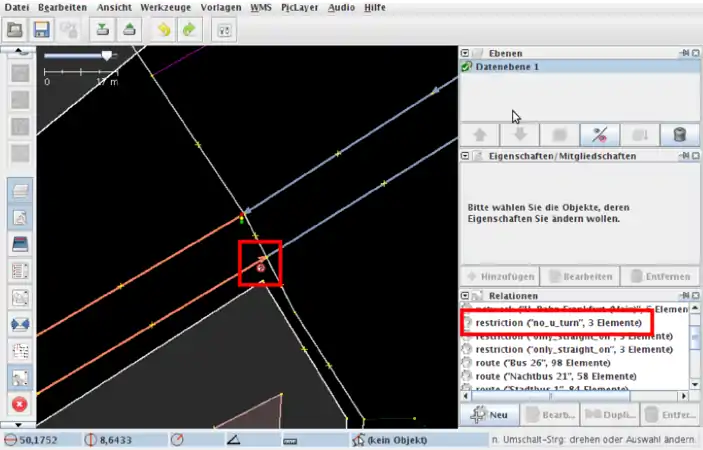Open the Vorlagen menu
This screenshot has height=450, width=703.
(219, 7)
